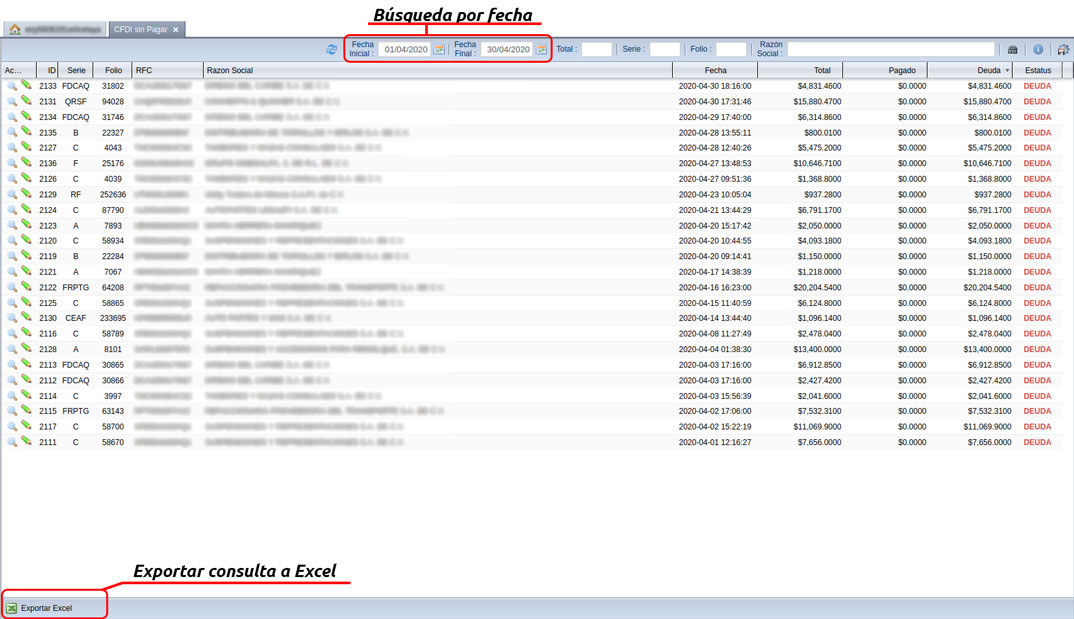
Task: Click the binoculars search icon
Action: 1012,49
